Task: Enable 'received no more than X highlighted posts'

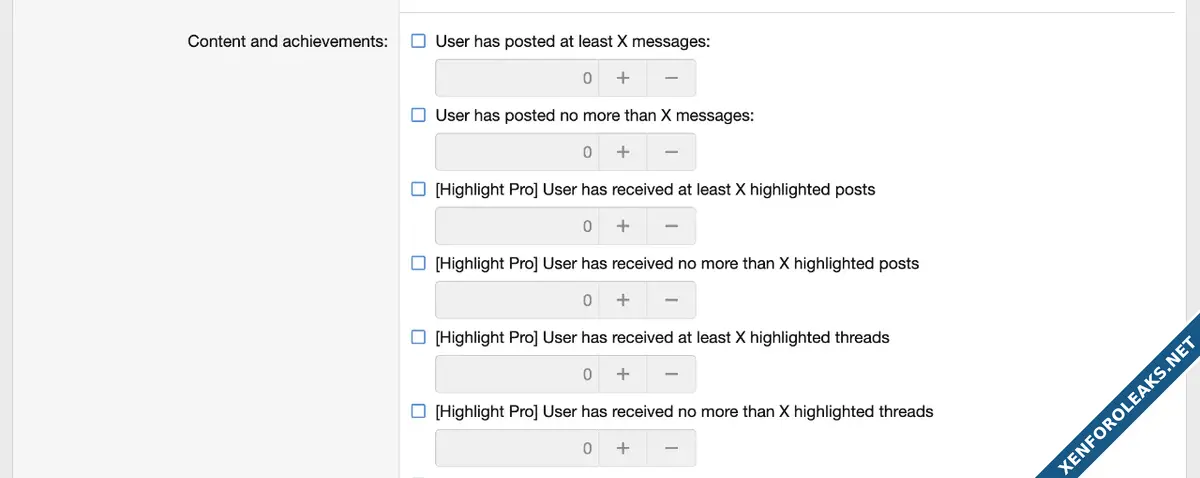Action: 419,264
